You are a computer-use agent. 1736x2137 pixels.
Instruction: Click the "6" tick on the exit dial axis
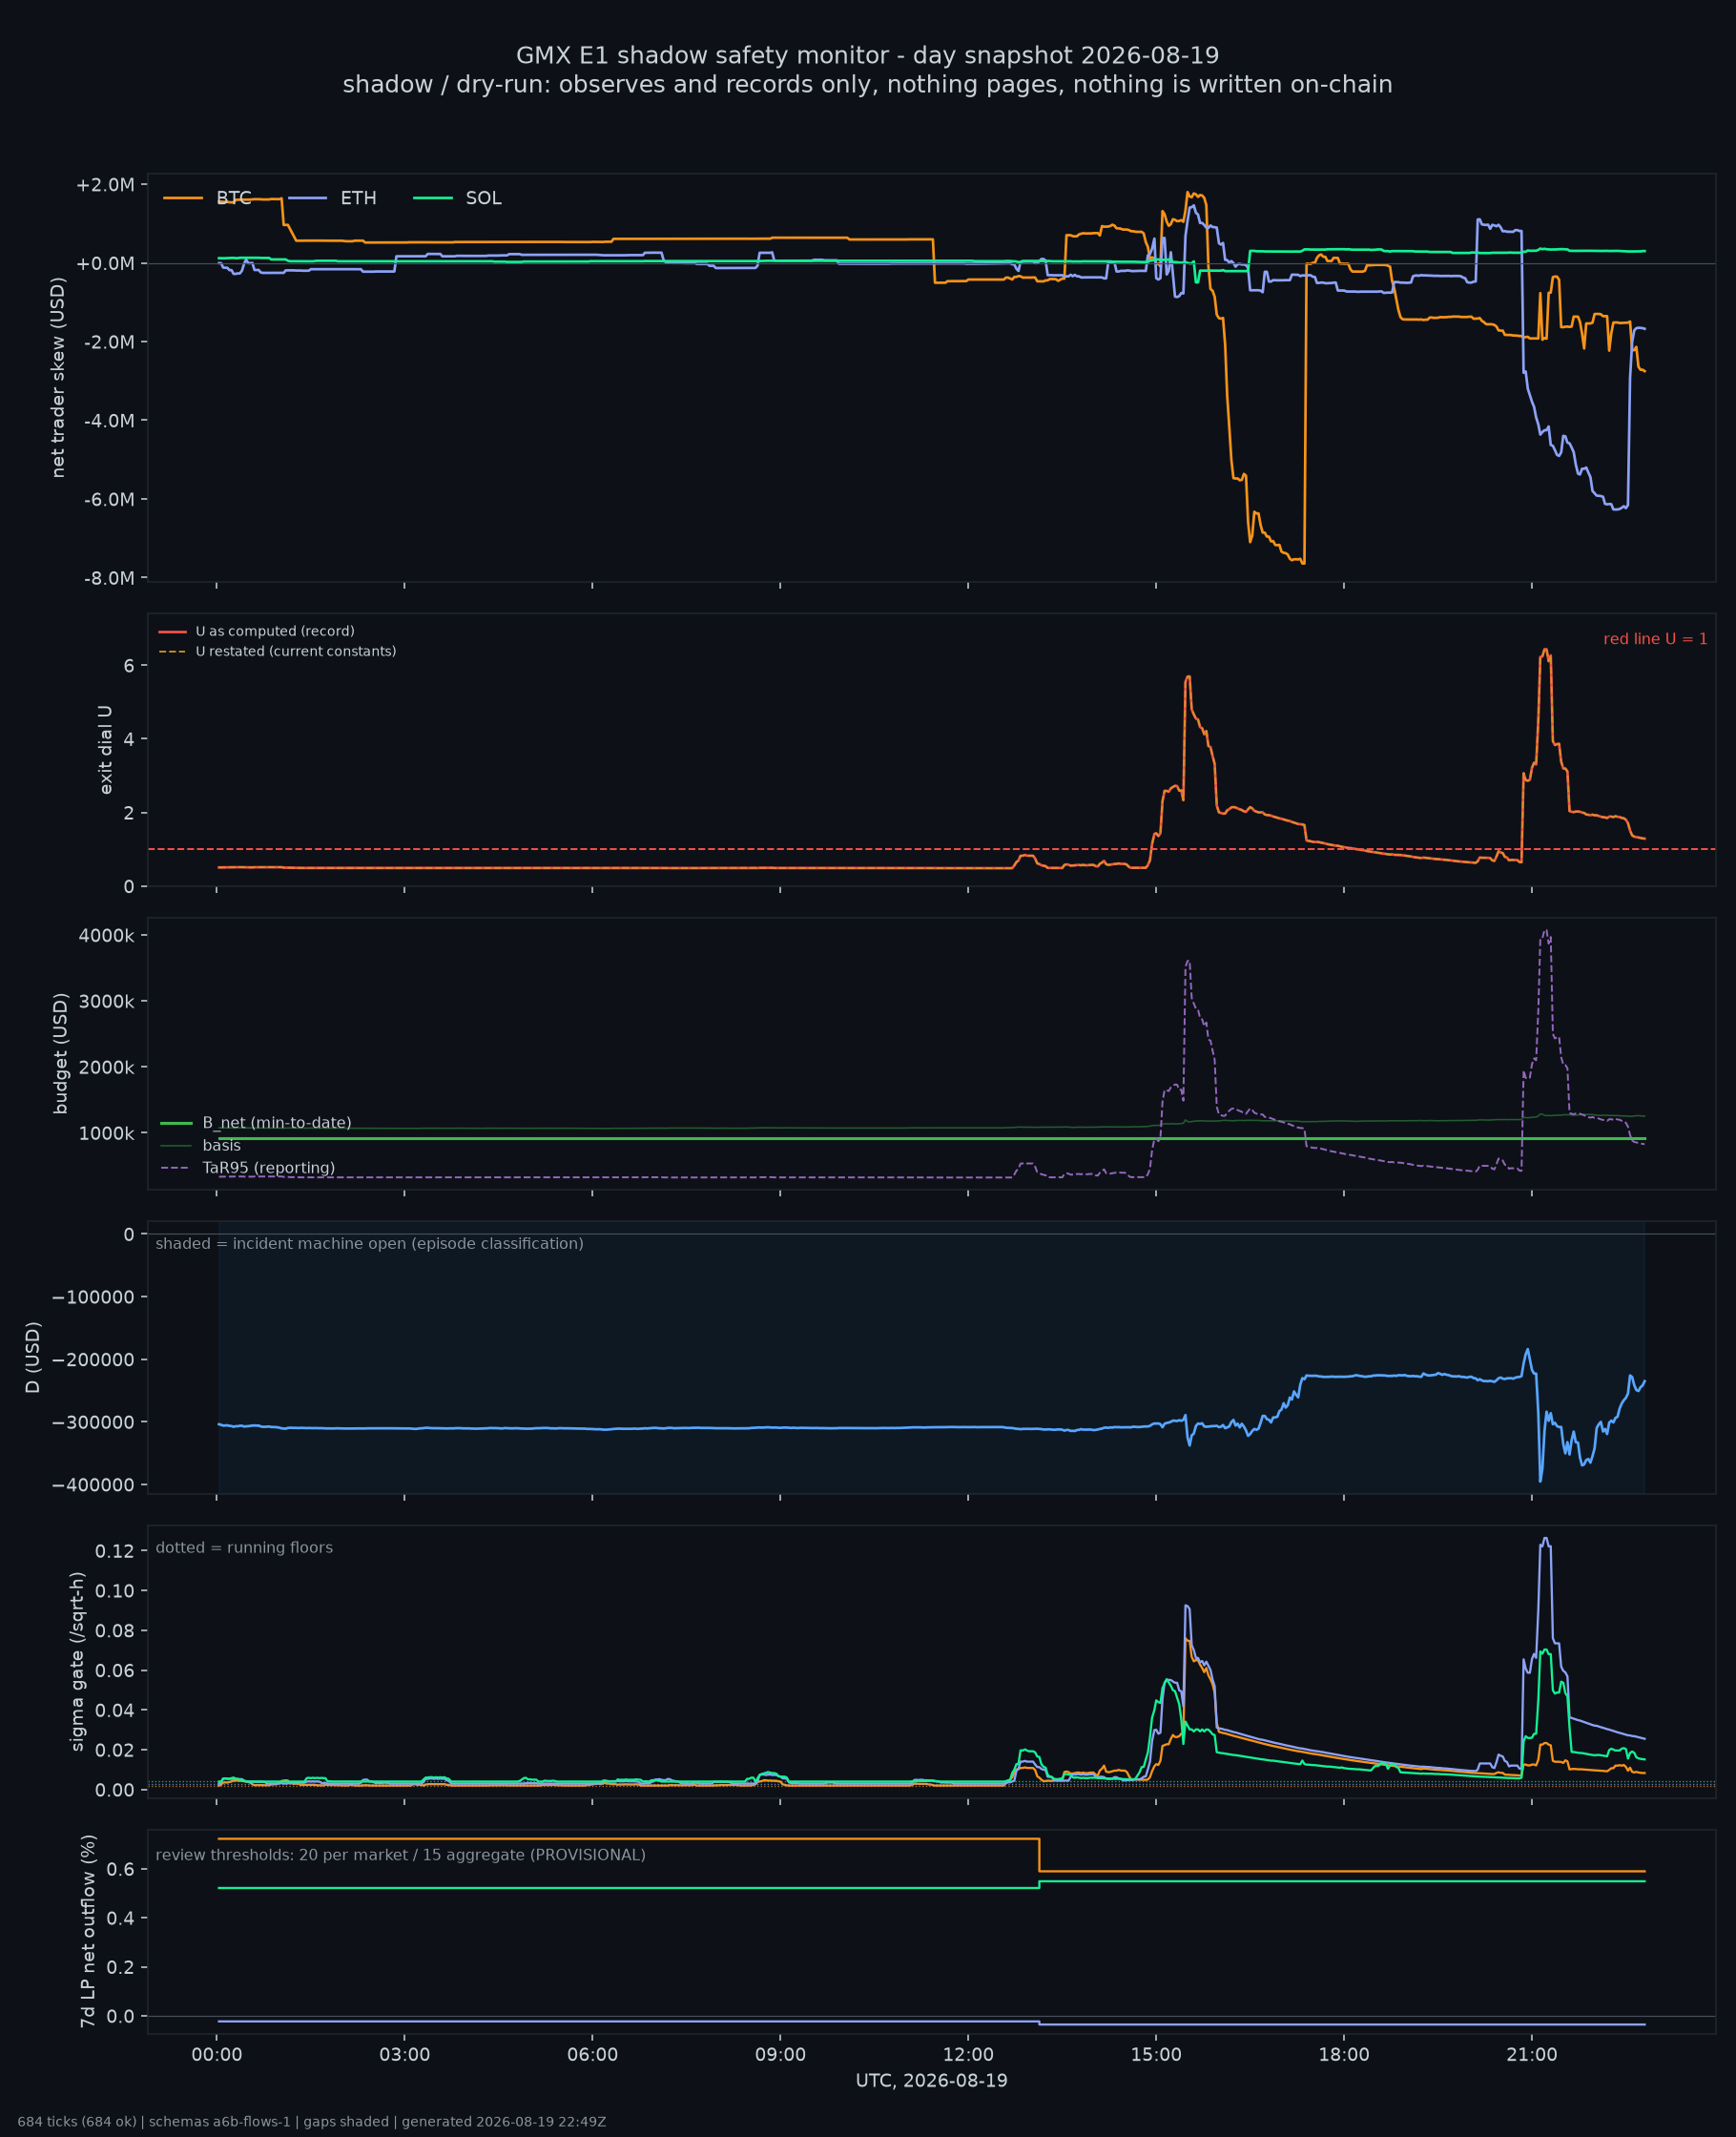129,665
